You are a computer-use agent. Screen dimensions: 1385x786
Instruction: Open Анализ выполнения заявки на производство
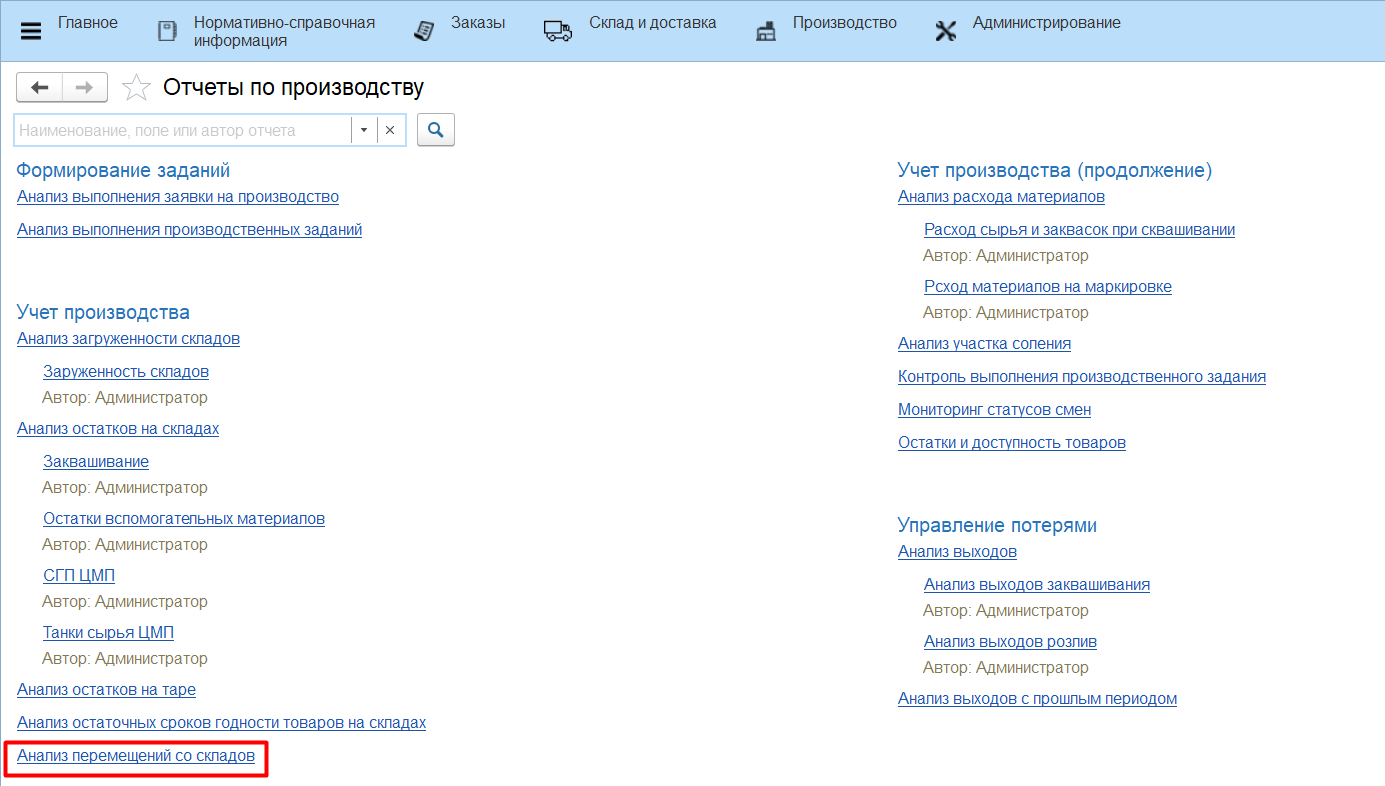click(x=178, y=197)
